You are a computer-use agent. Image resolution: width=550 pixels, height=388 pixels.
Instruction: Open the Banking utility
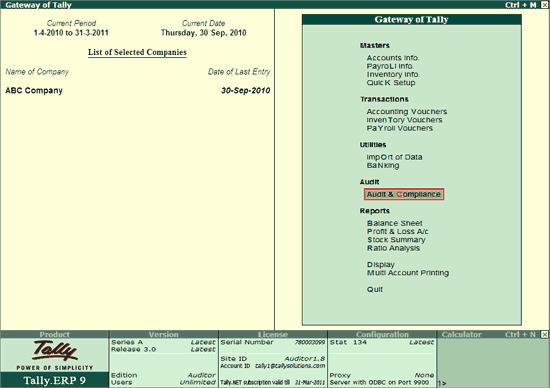coord(383,166)
